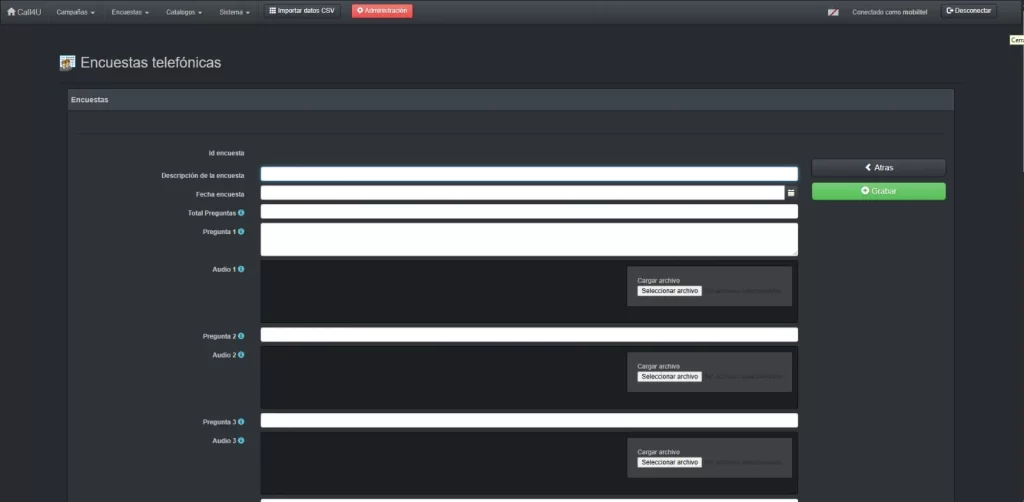Open the calendar picker for Fecha encuesta

[x=790, y=193]
